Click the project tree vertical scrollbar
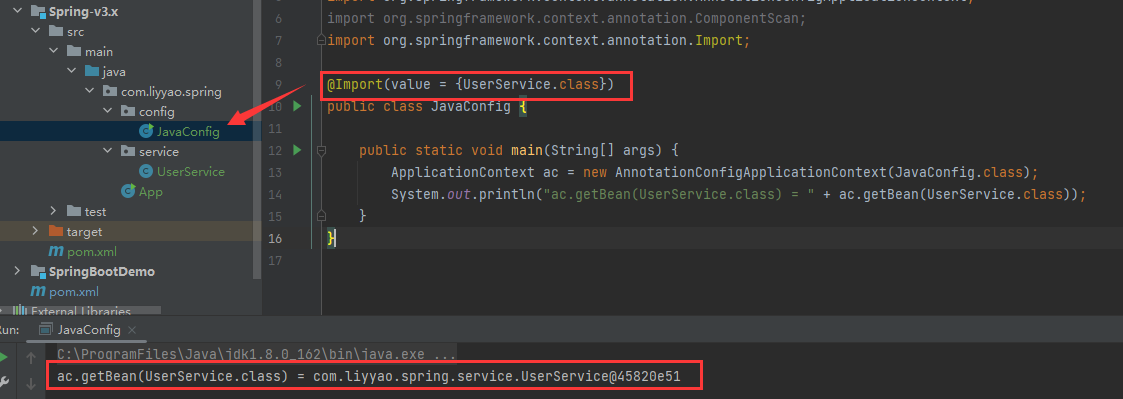Viewport: 1123px width, 399px height. (258, 140)
